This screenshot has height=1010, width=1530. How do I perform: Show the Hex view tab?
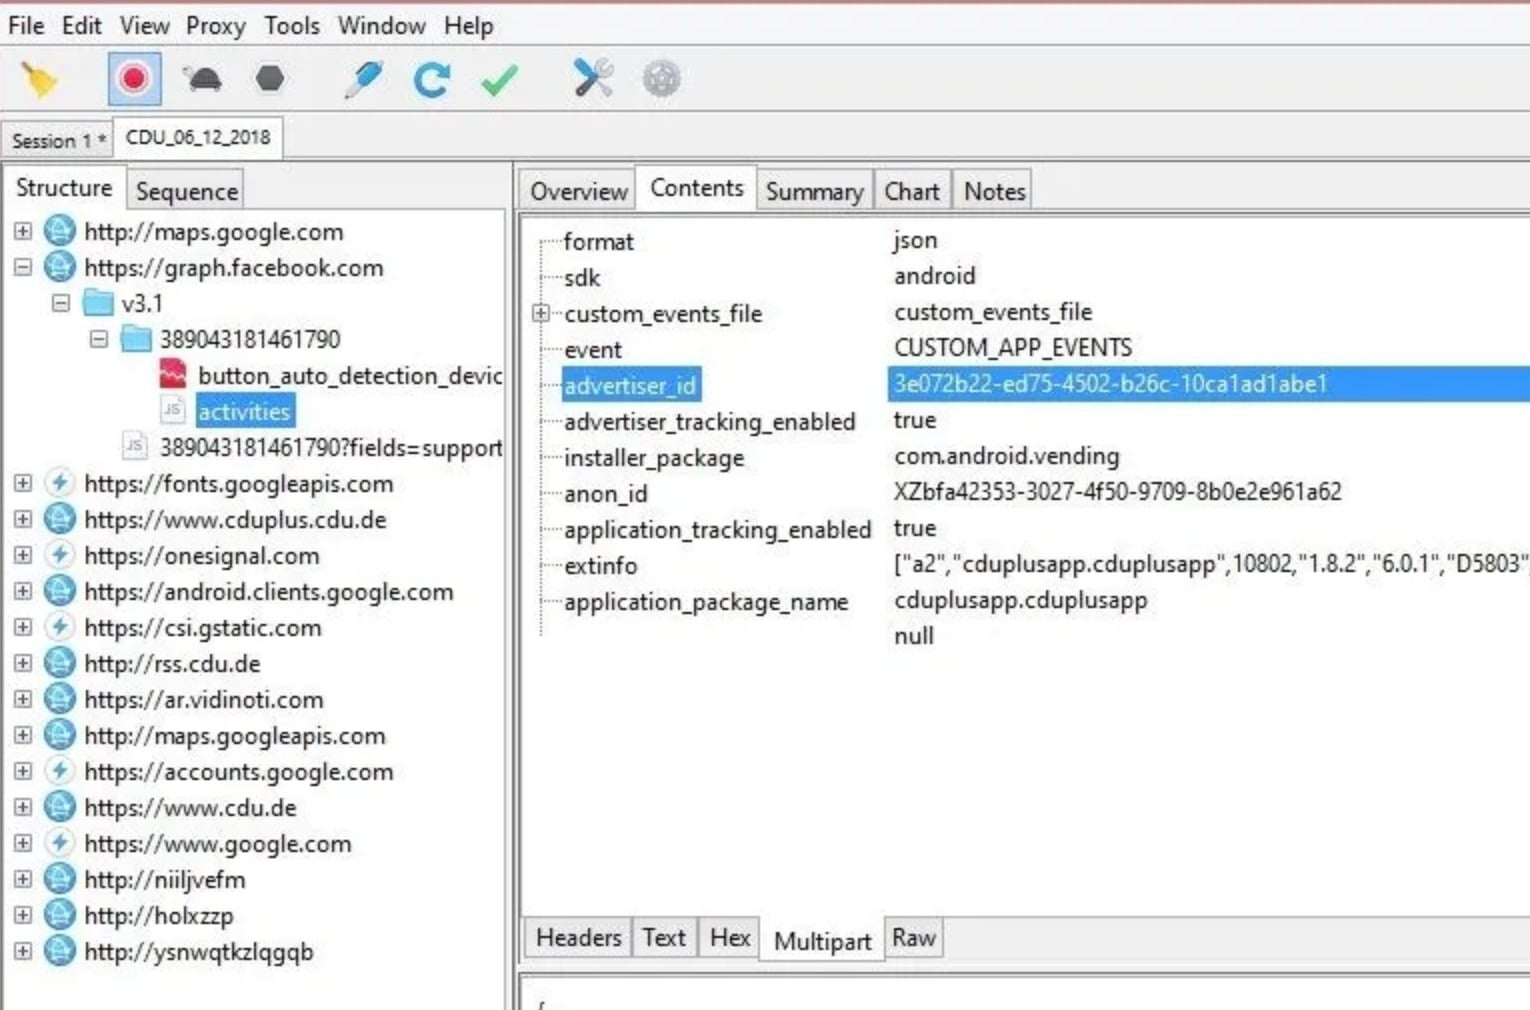(x=730, y=937)
